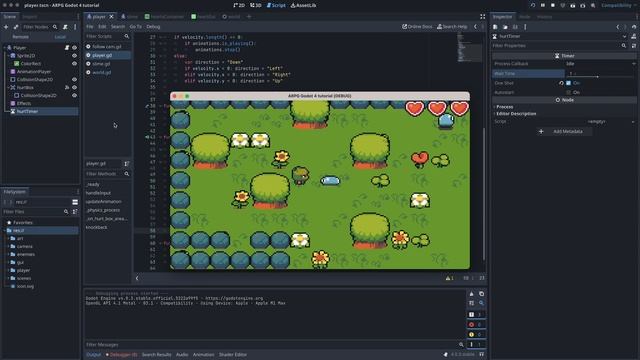
Task: Open the Compatibility renderer dropdown
Action: [x=618, y=5]
